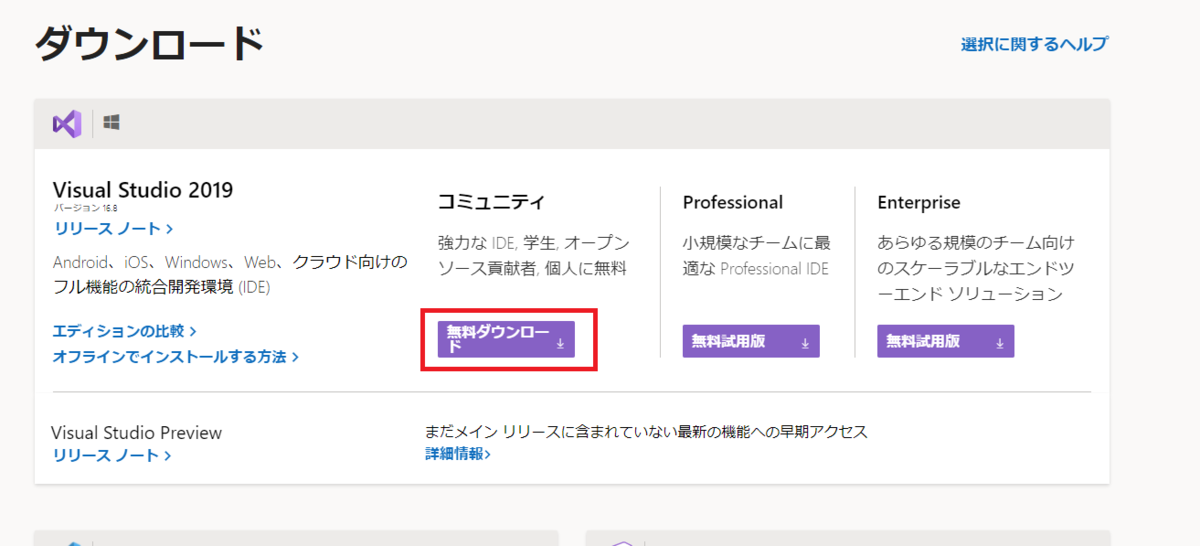Screen dimensions: 1200x546
Task: Click the コミュニティ edition heading
Action: click(491, 202)
